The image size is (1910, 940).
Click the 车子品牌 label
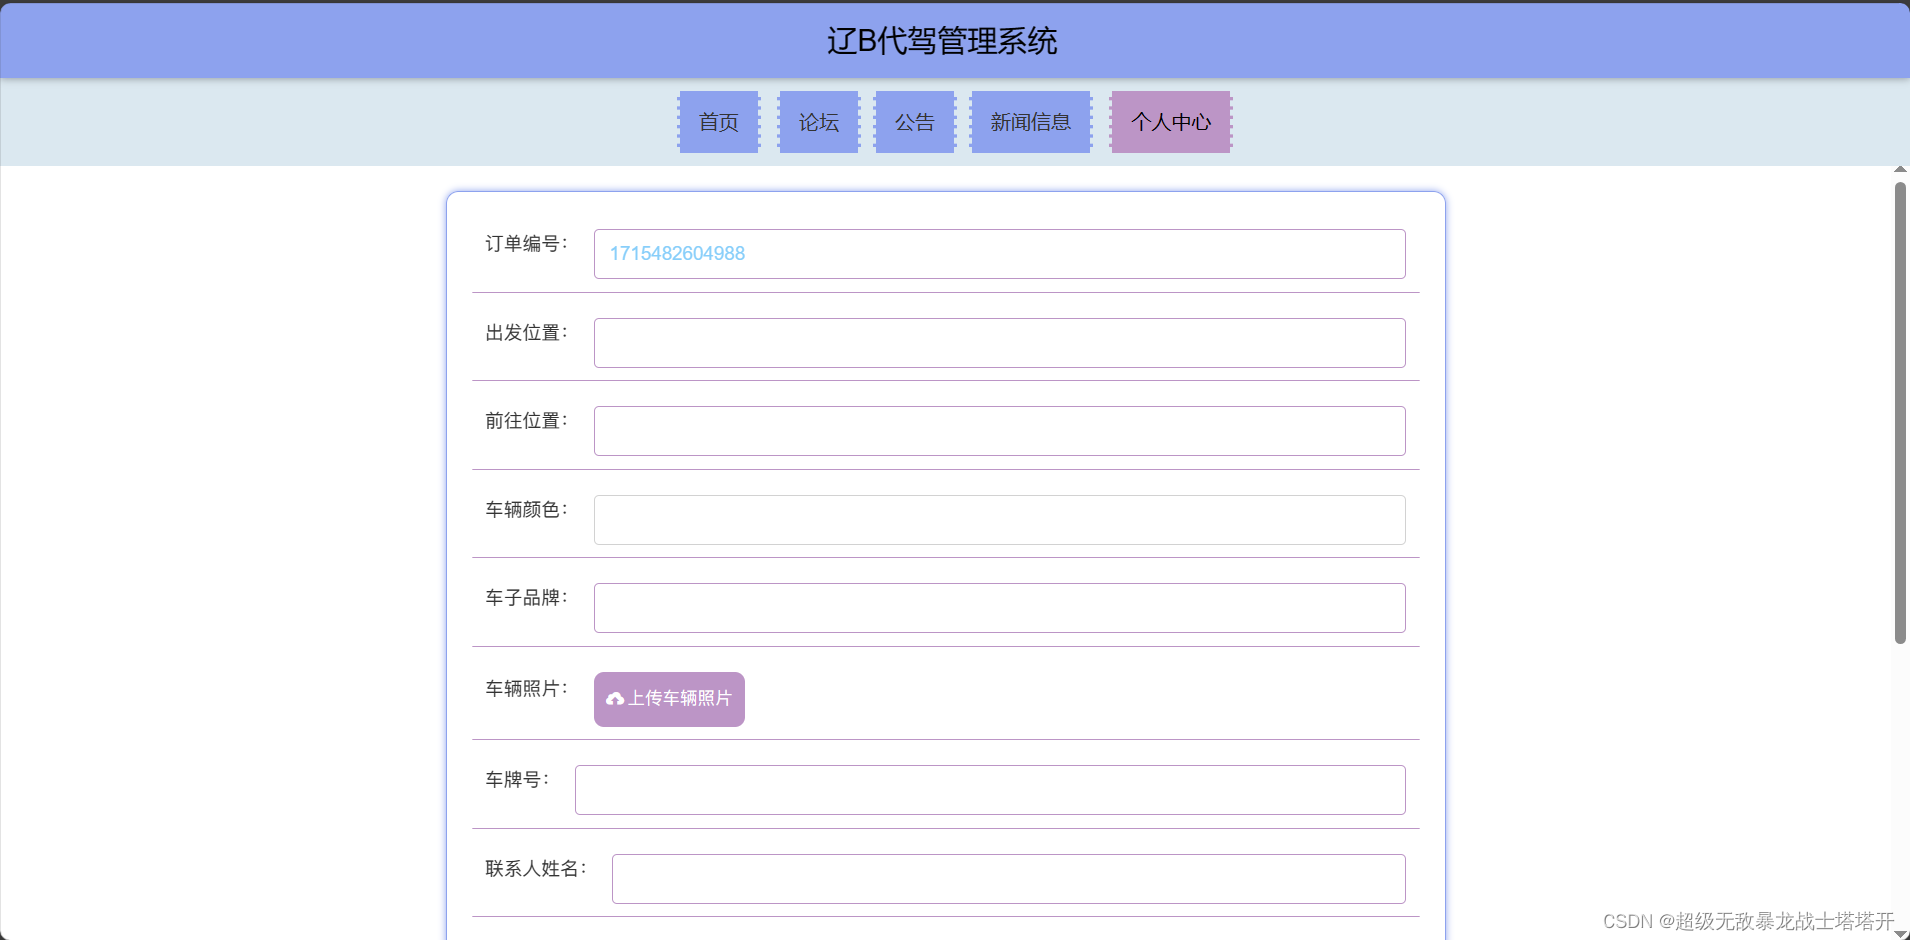tap(526, 598)
